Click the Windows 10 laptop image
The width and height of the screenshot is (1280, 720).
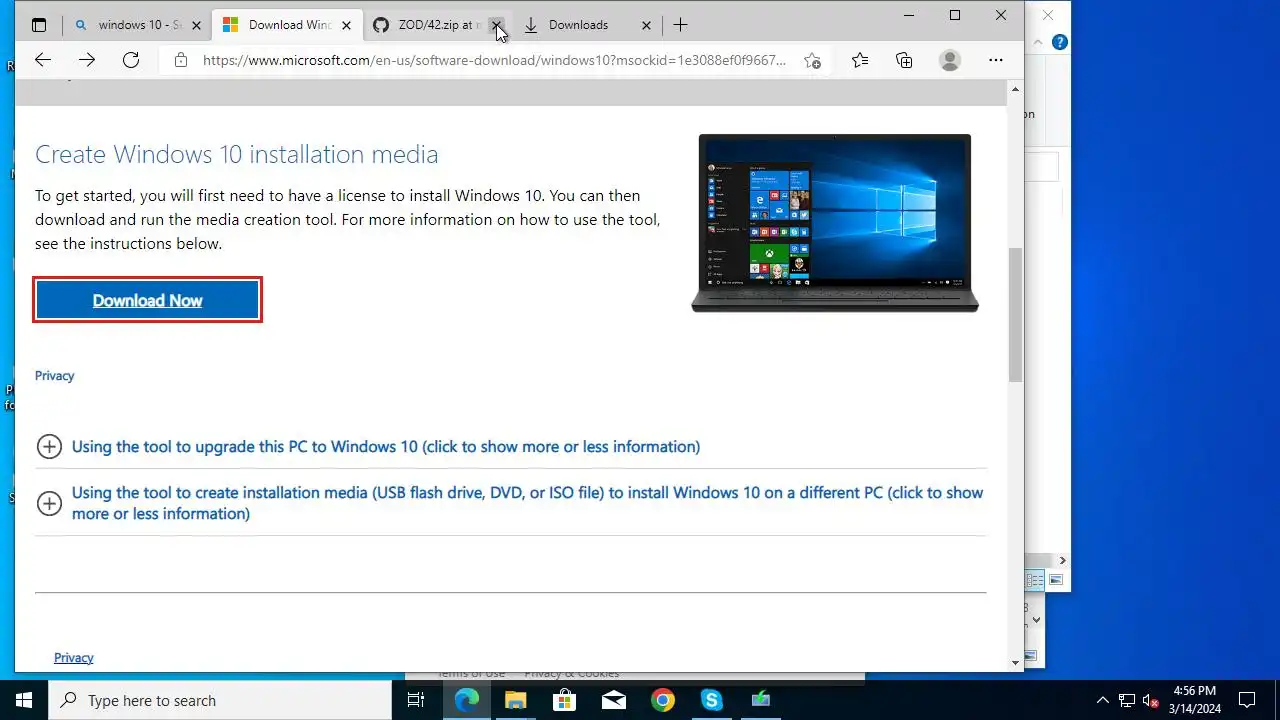(835, 223)
